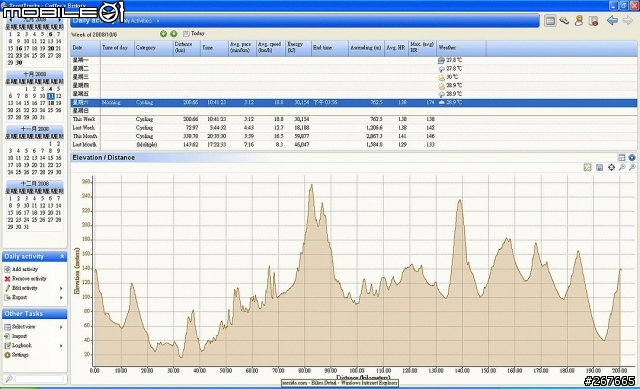640x389 pixels.
Task: Sort by the Date column header
Action: click(x=85, y=48)
